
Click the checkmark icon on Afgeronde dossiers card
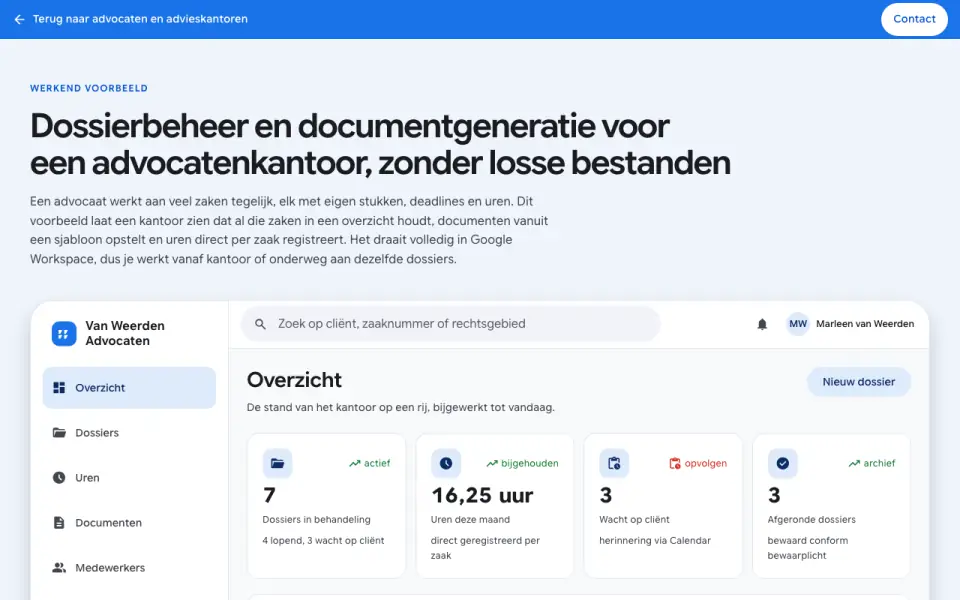click(x=782, y=463)
